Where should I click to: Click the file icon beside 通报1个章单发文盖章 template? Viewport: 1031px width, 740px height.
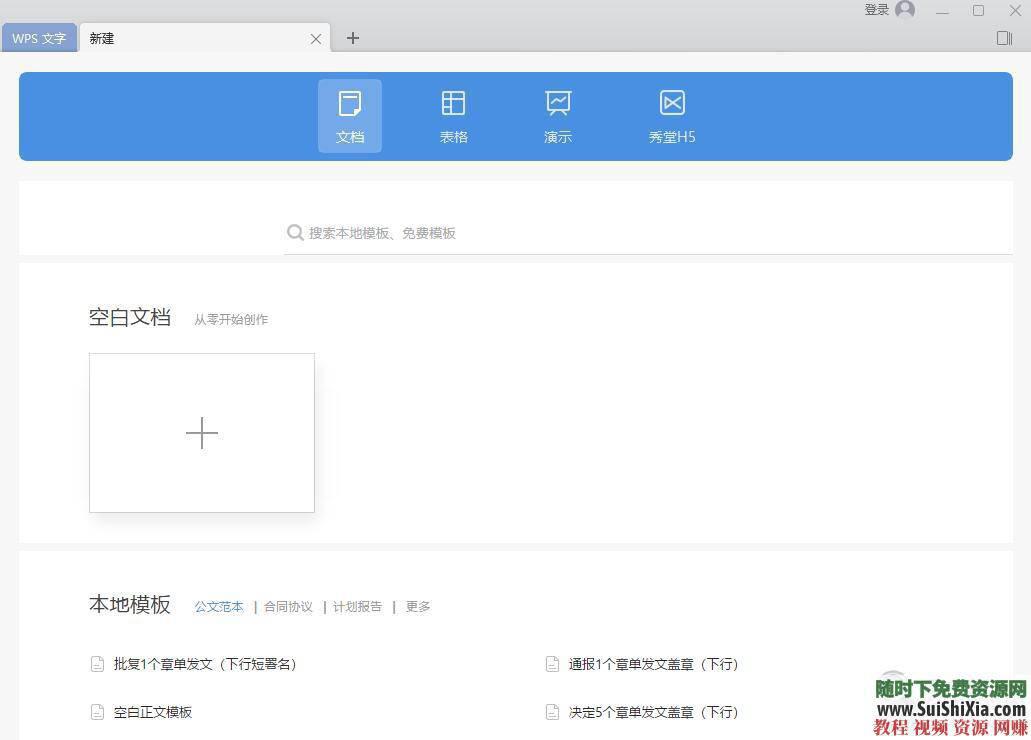[x=553, y=663]
